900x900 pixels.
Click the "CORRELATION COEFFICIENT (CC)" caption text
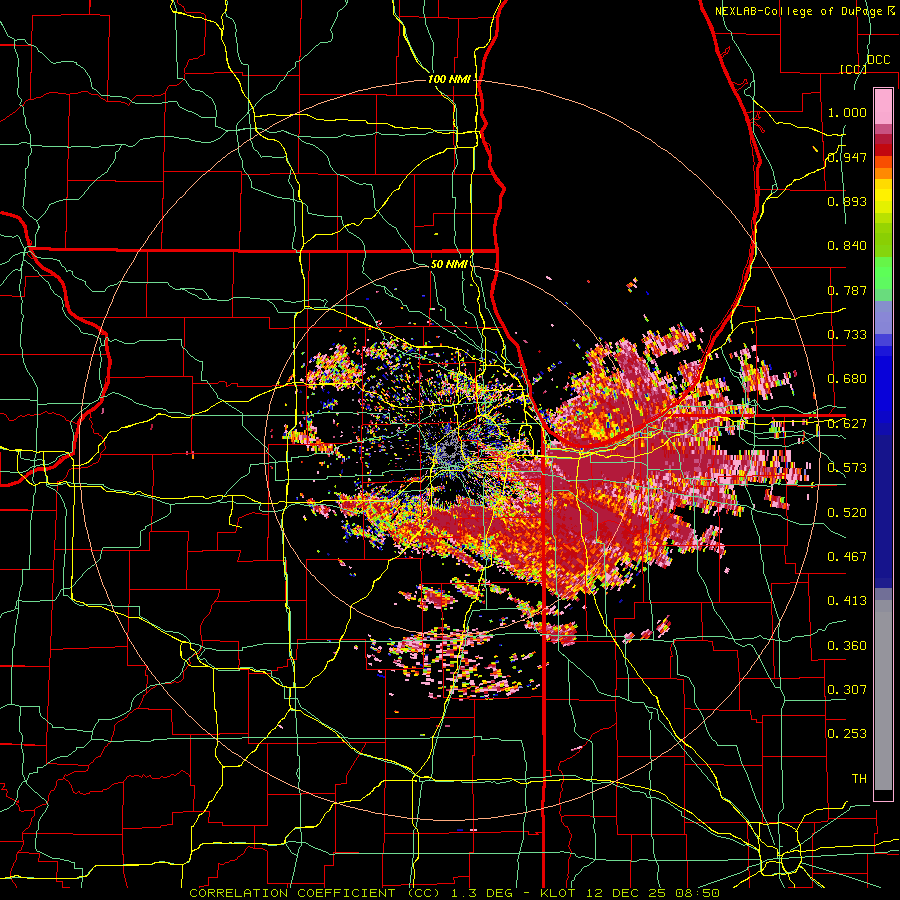point(315,893)
